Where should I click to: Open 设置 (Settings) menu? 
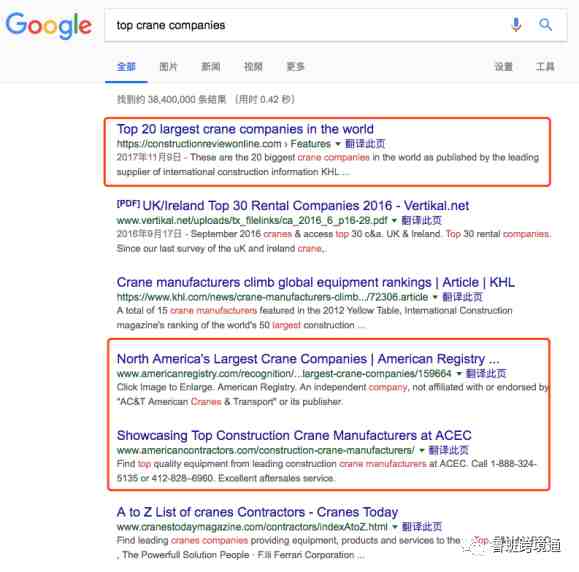click(x=504, y=67)
